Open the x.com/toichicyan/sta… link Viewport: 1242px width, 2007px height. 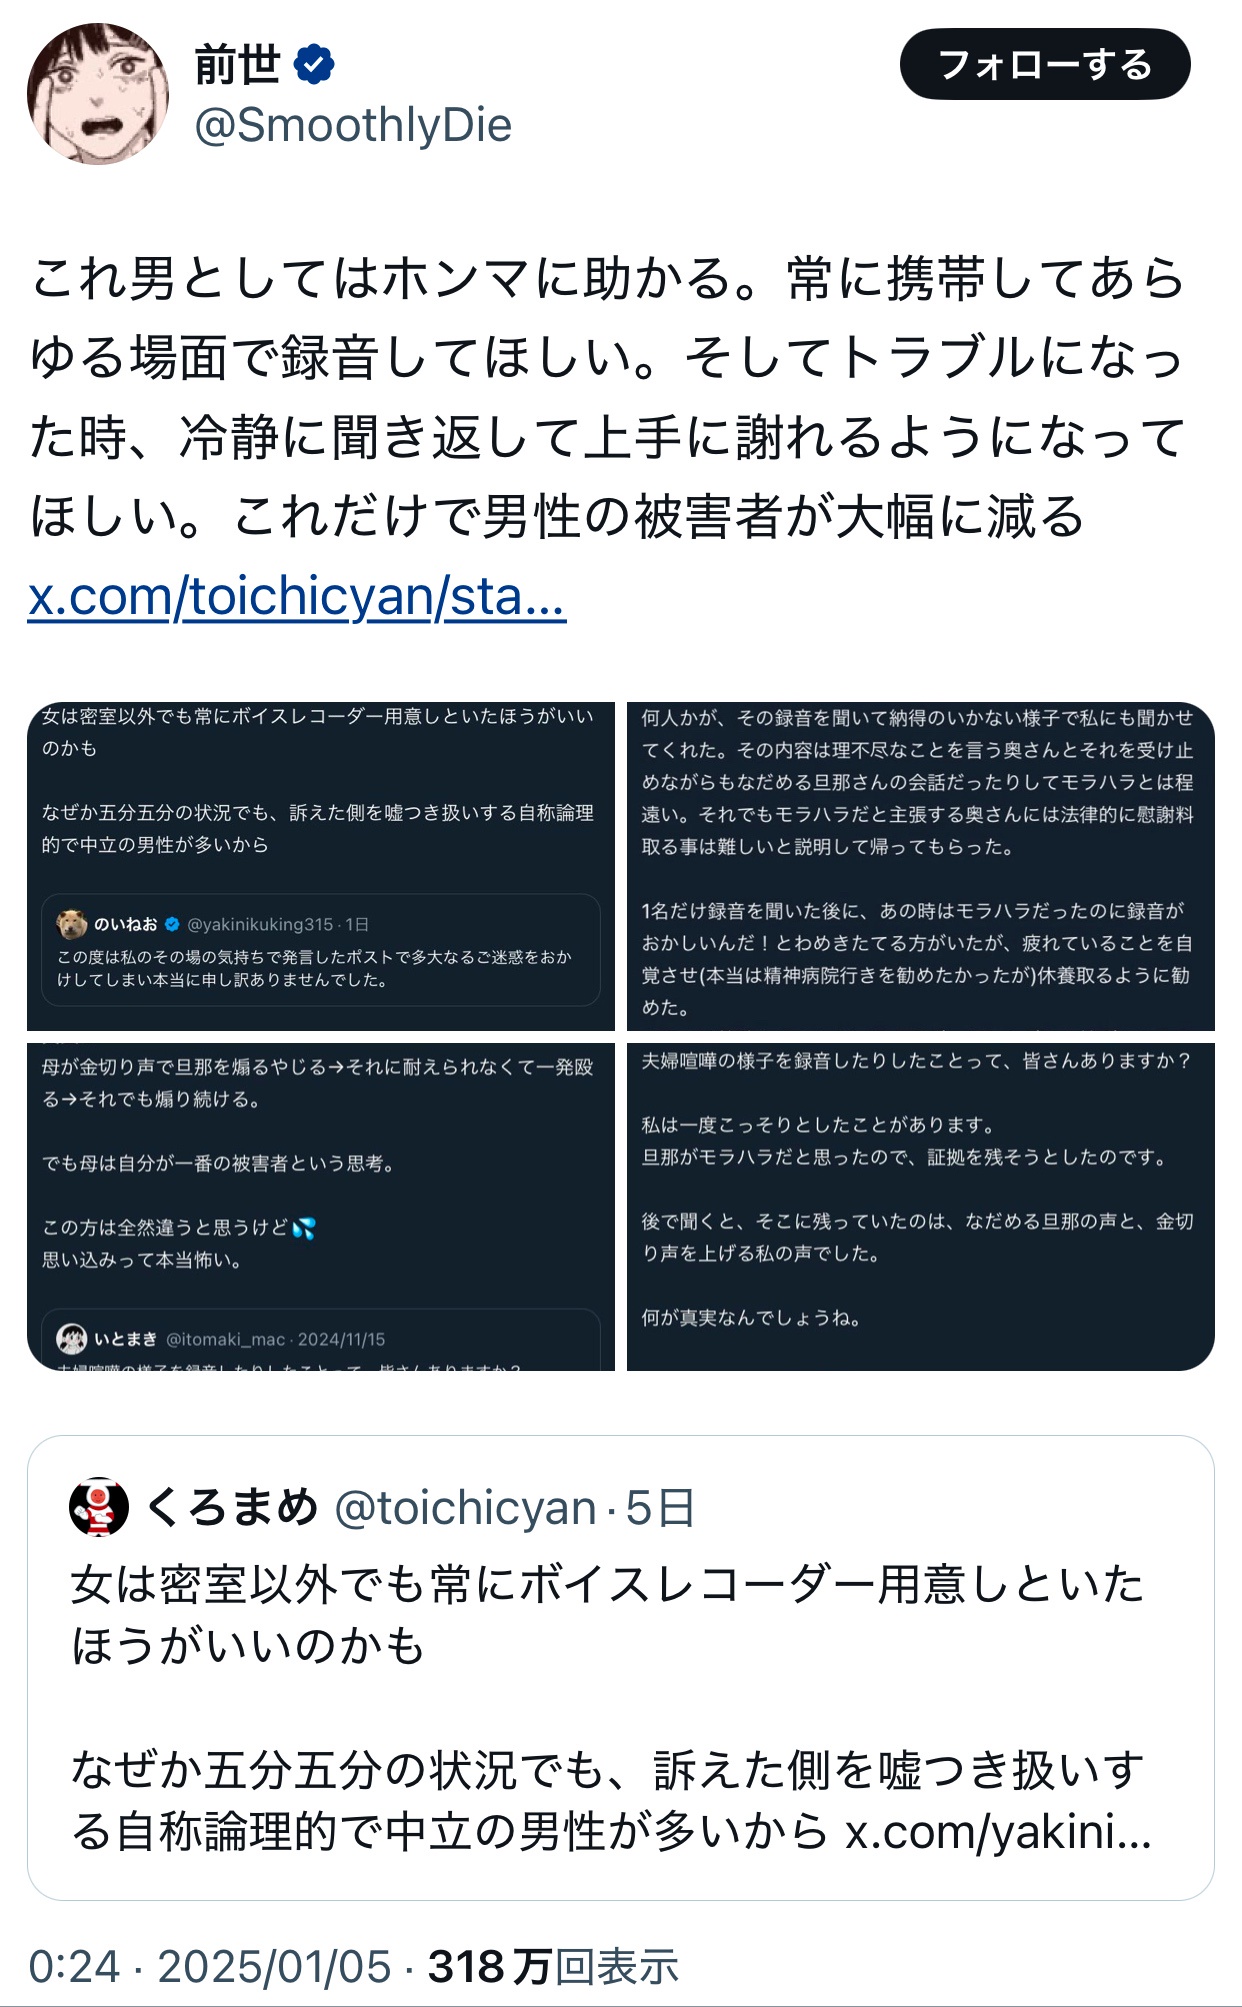(x=297, y=597)
